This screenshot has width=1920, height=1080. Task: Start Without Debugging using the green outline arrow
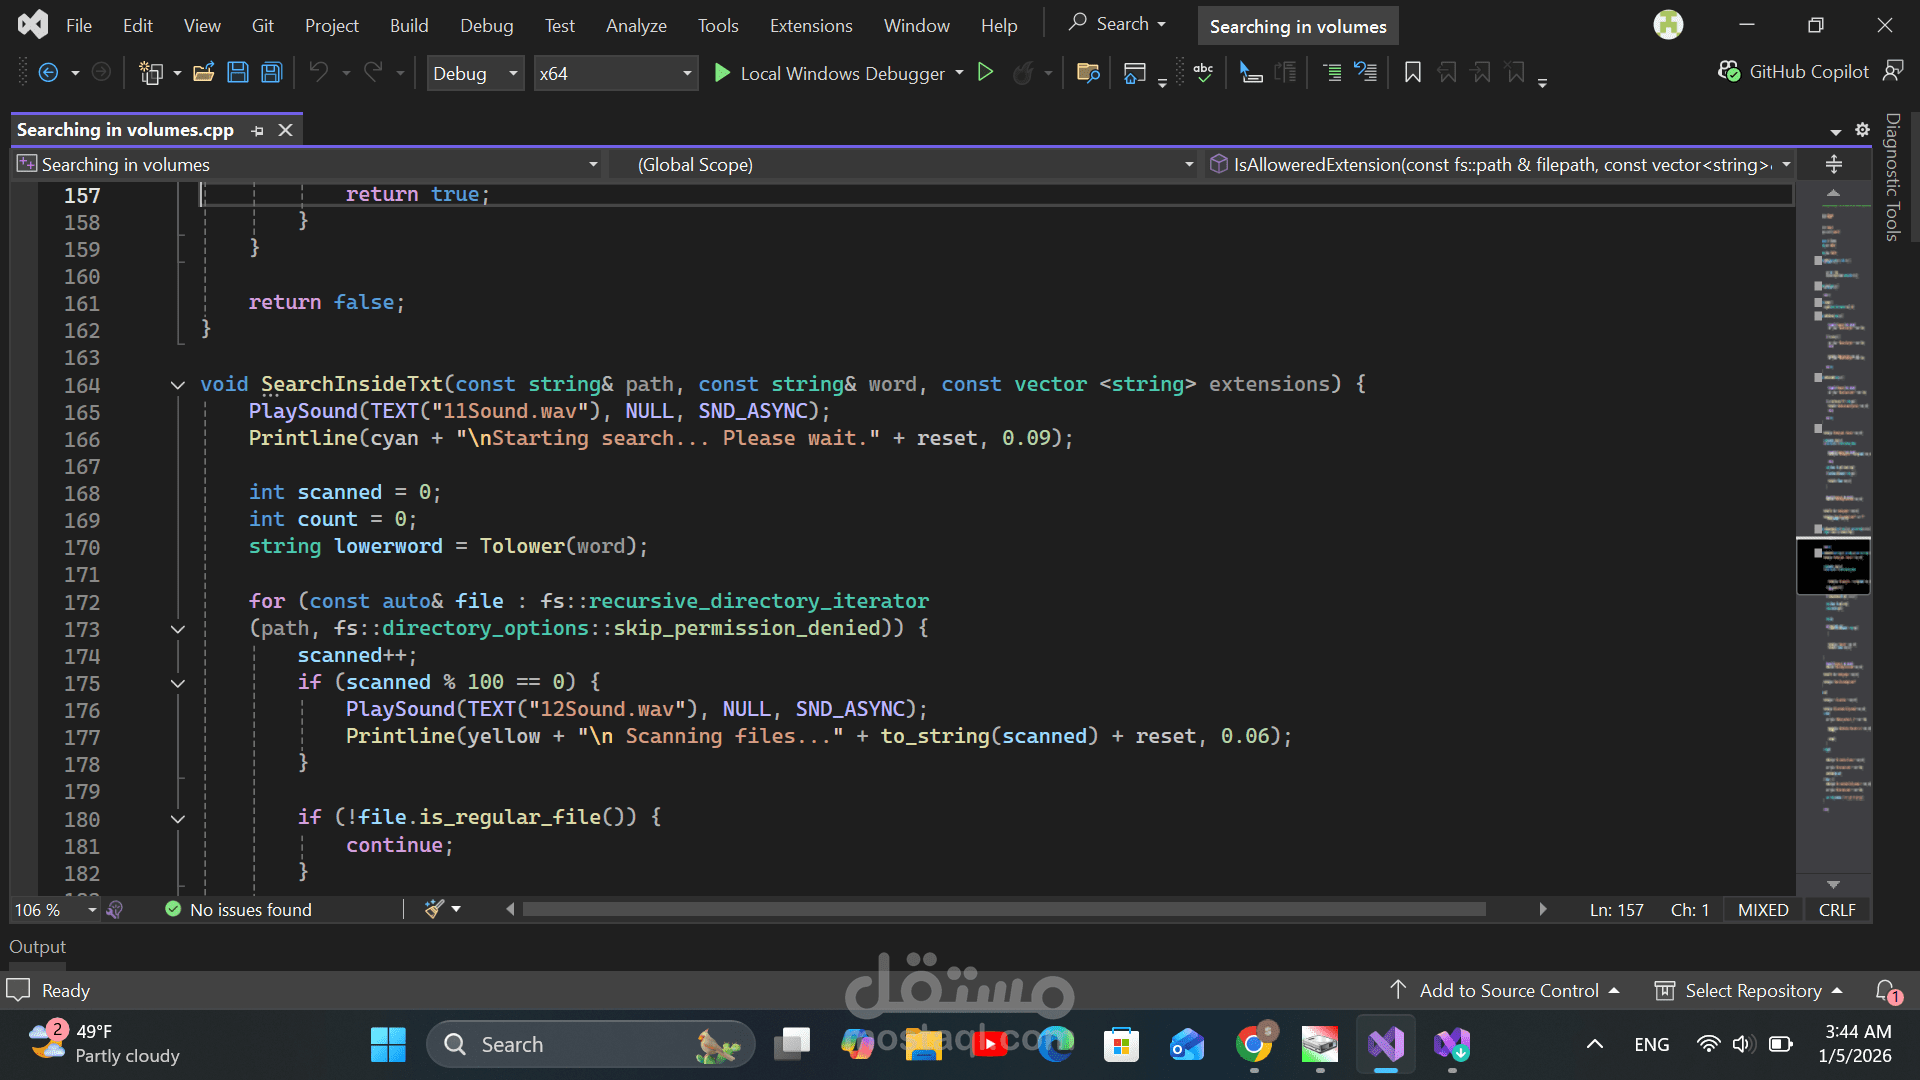(985, 72)
